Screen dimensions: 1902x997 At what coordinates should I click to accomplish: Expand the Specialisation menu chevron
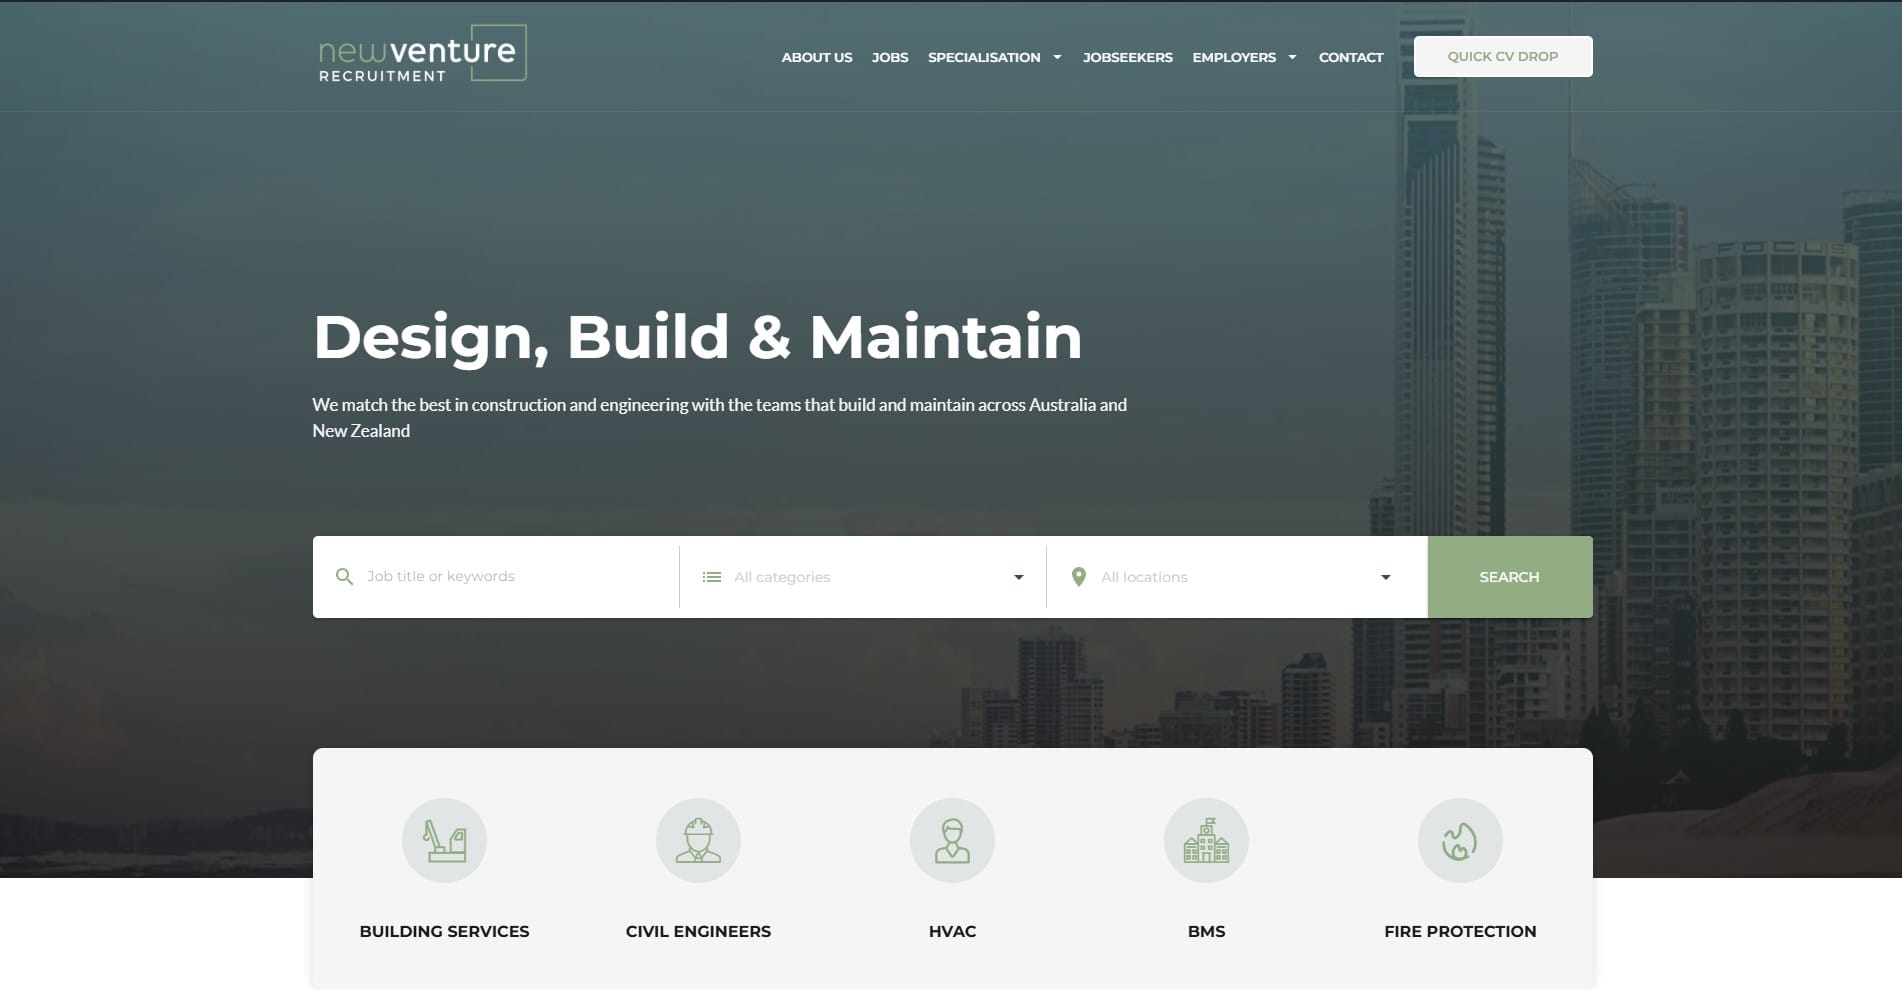1057,58
